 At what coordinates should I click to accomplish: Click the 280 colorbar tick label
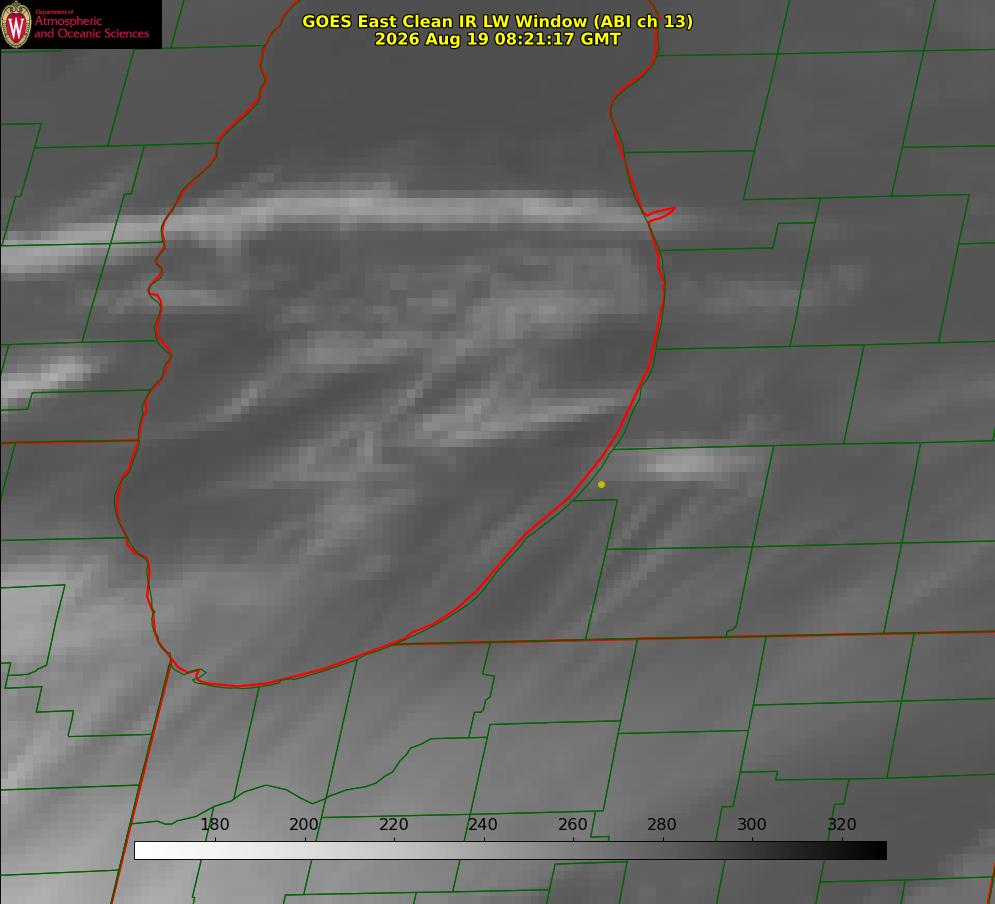(x=662, y=824)
